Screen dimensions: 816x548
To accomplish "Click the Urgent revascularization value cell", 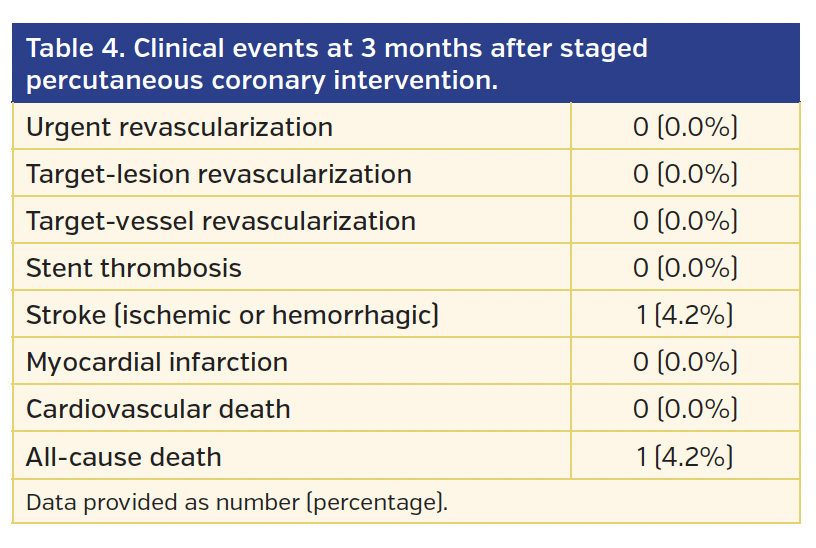I will point(685,127).
